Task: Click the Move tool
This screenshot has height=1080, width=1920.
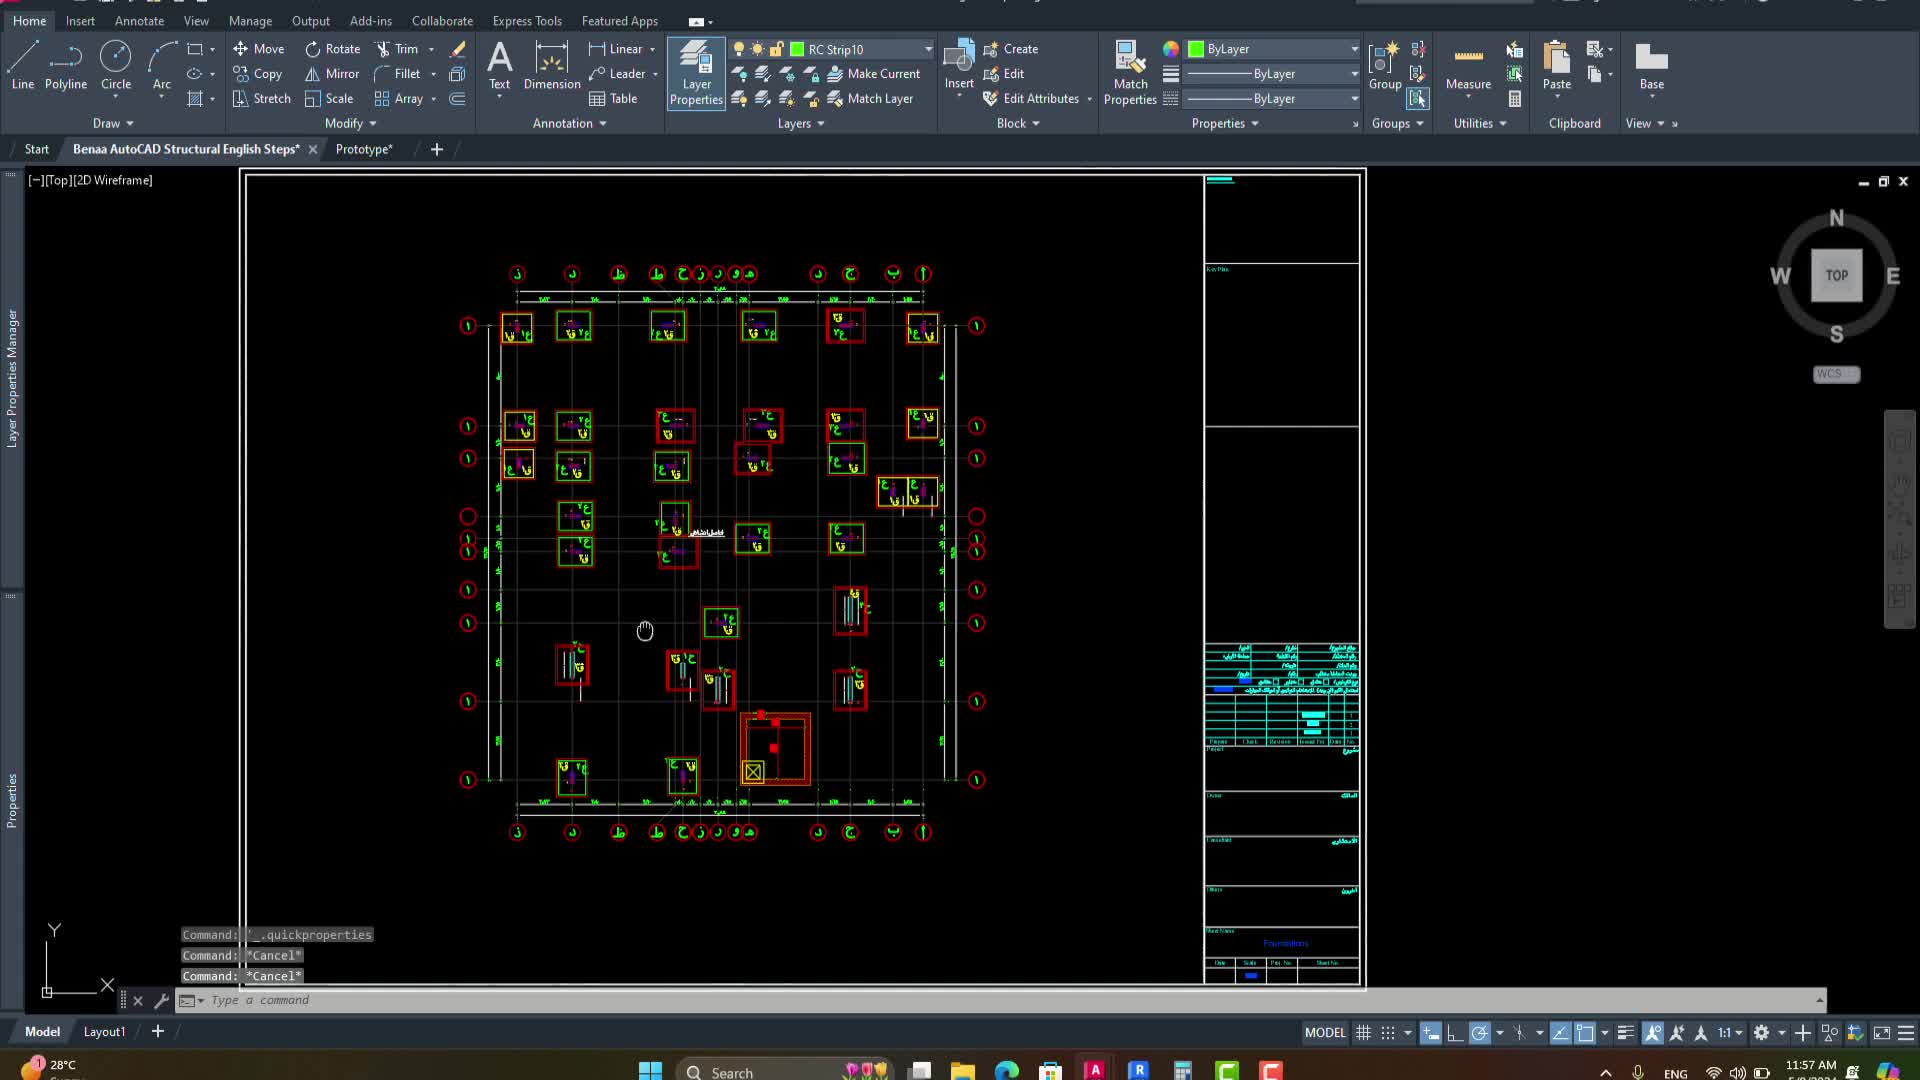Action: pyautogui.click(x=258, y=49)
